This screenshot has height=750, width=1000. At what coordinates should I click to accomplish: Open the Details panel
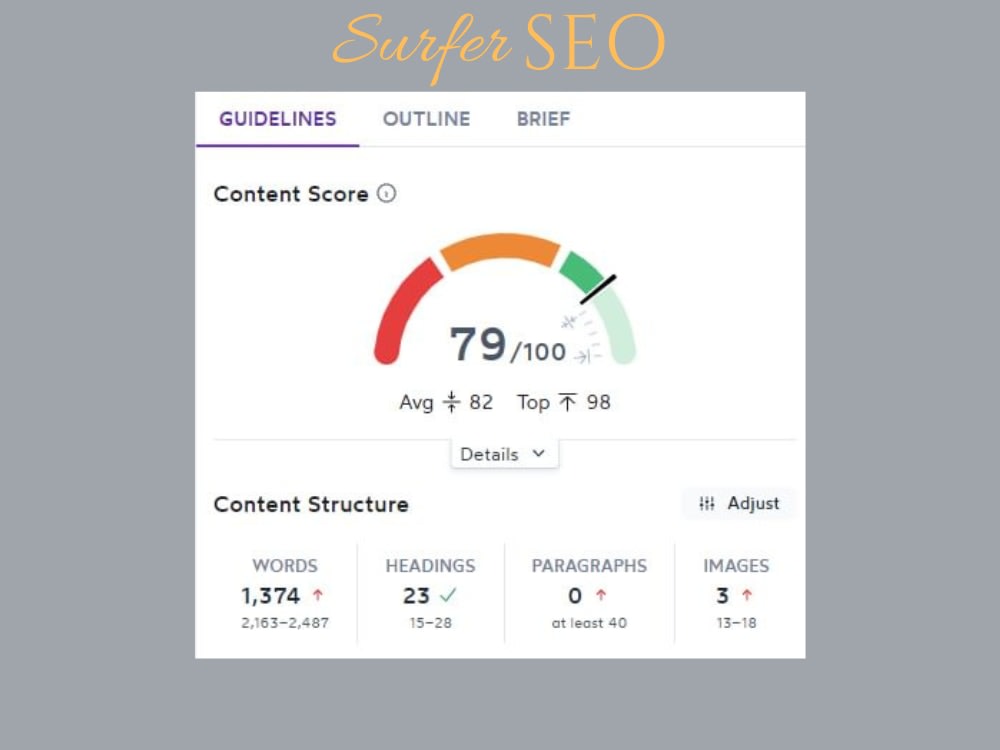(504, 454)
